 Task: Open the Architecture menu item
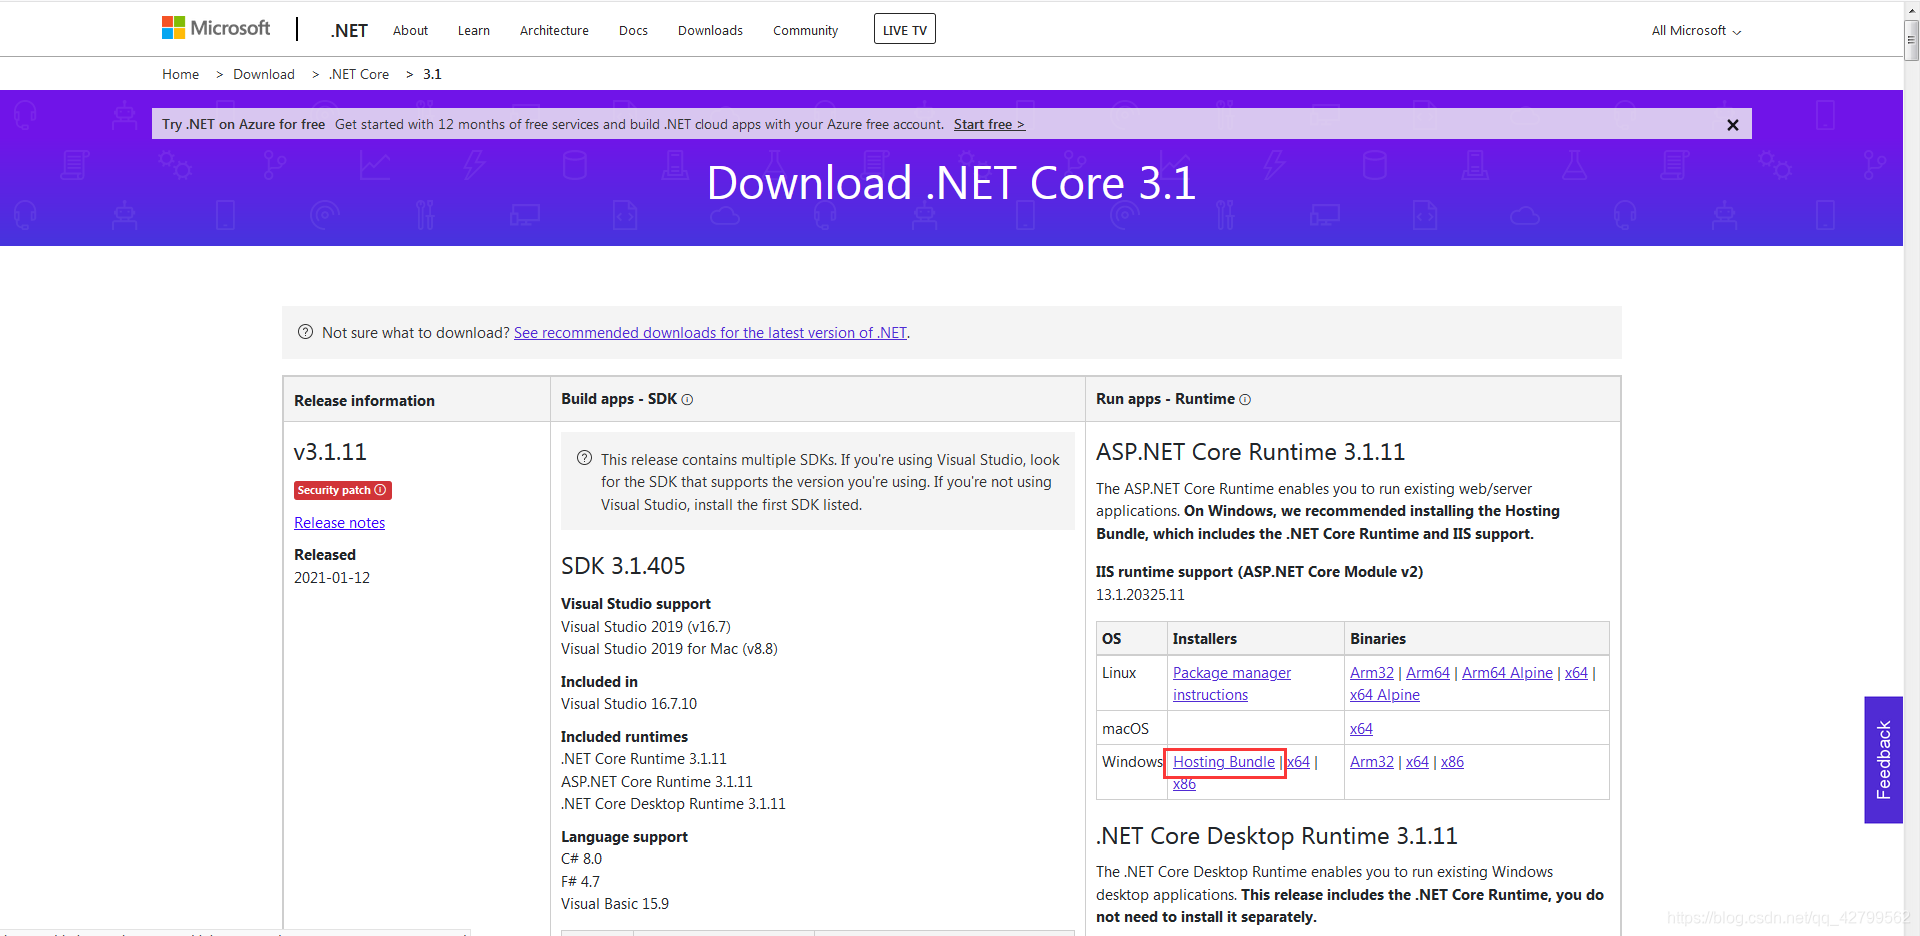pyautogui.click(x=554, y=31)
